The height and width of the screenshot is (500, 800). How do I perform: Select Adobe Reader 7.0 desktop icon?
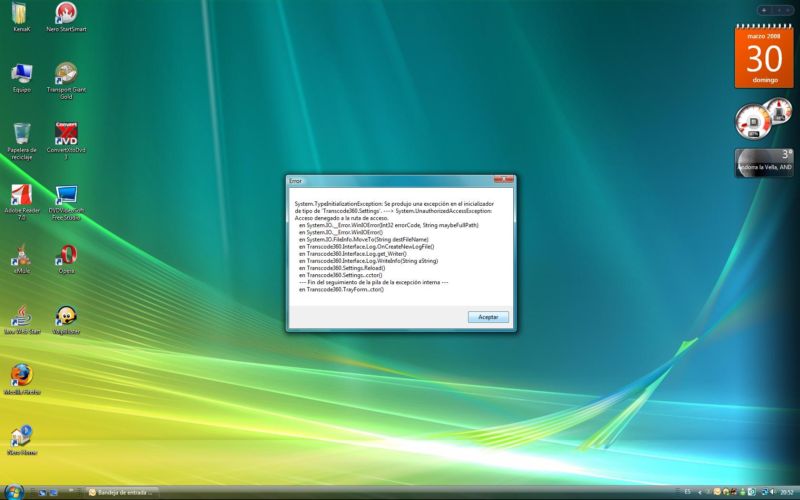click(x=22, y=202)
